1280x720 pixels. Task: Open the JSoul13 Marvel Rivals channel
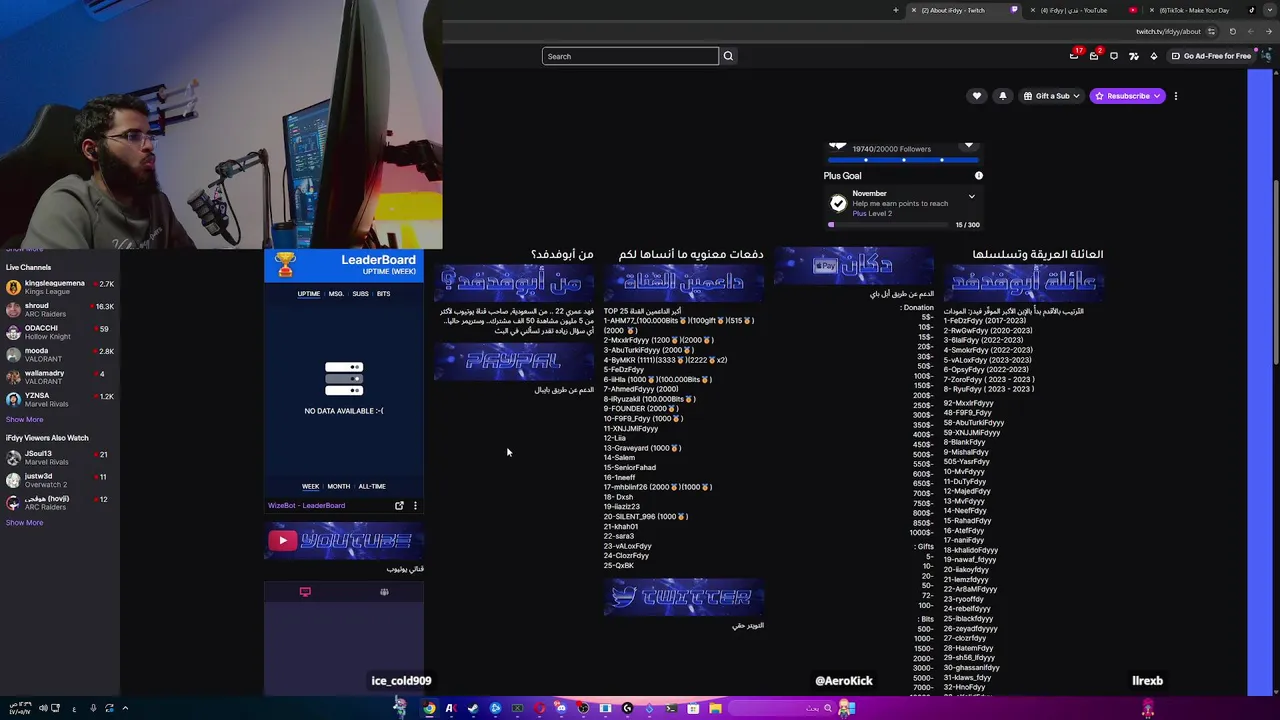(60, 458)
